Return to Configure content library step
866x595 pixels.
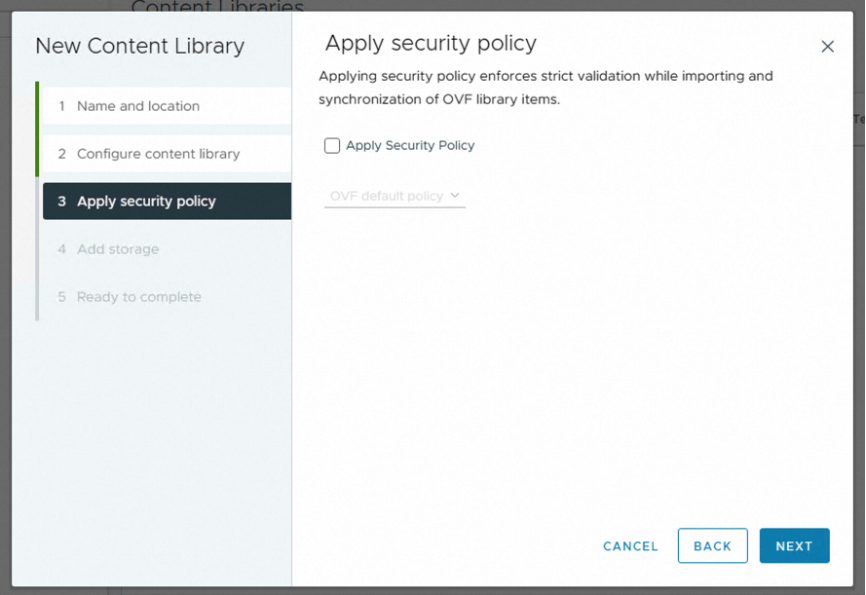(x=158, y=154)
